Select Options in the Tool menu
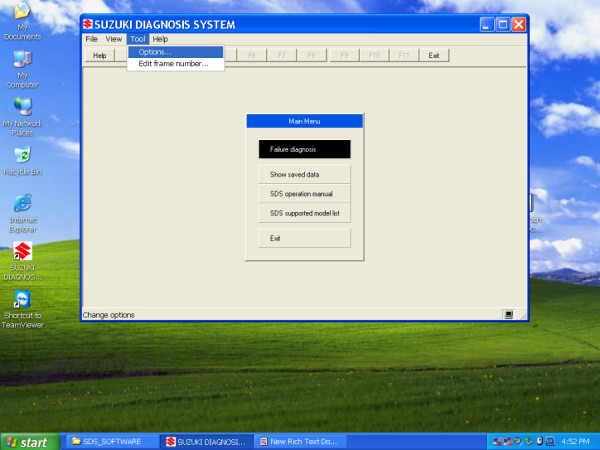 click(155, 52)
